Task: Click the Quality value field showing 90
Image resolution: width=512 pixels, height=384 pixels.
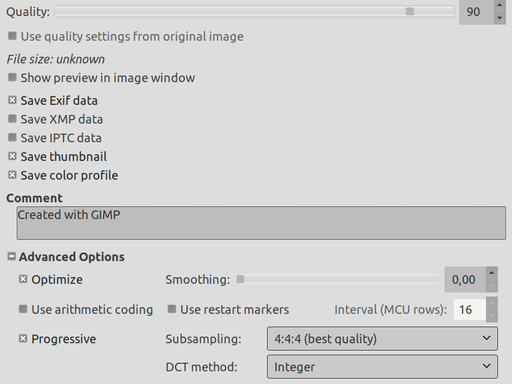Action: click(x=476, y=12)
